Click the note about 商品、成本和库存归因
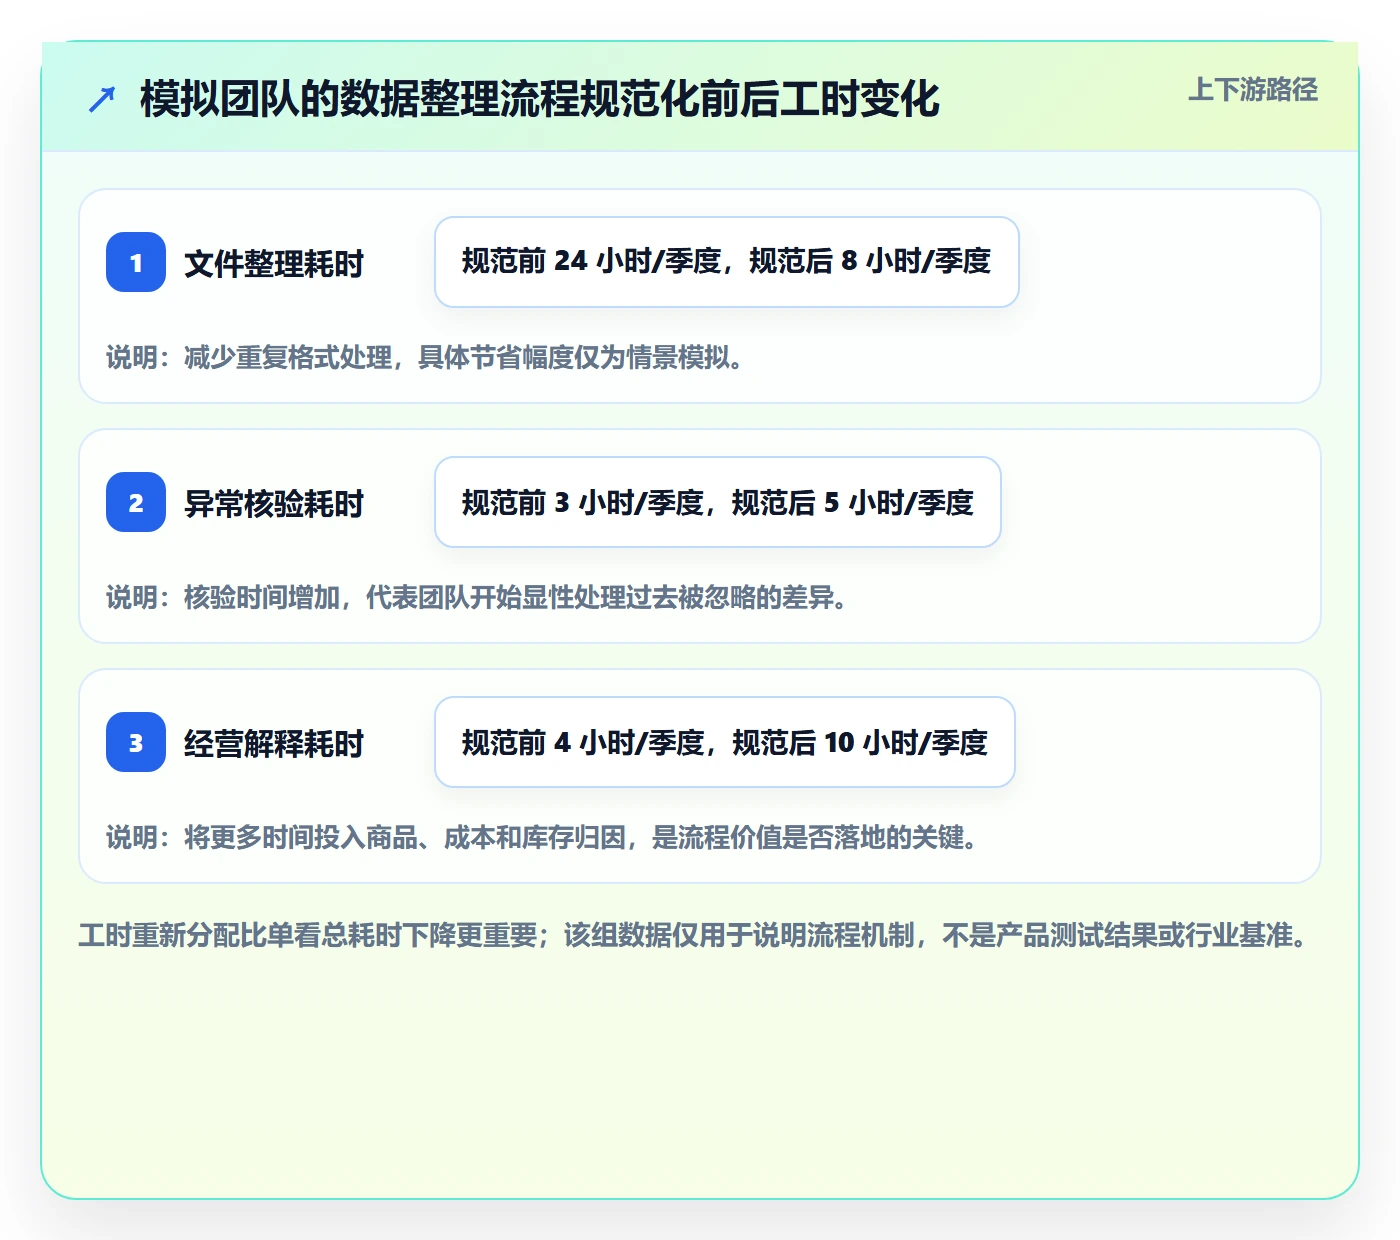The image size is (1400, 1240). [542, 837]
